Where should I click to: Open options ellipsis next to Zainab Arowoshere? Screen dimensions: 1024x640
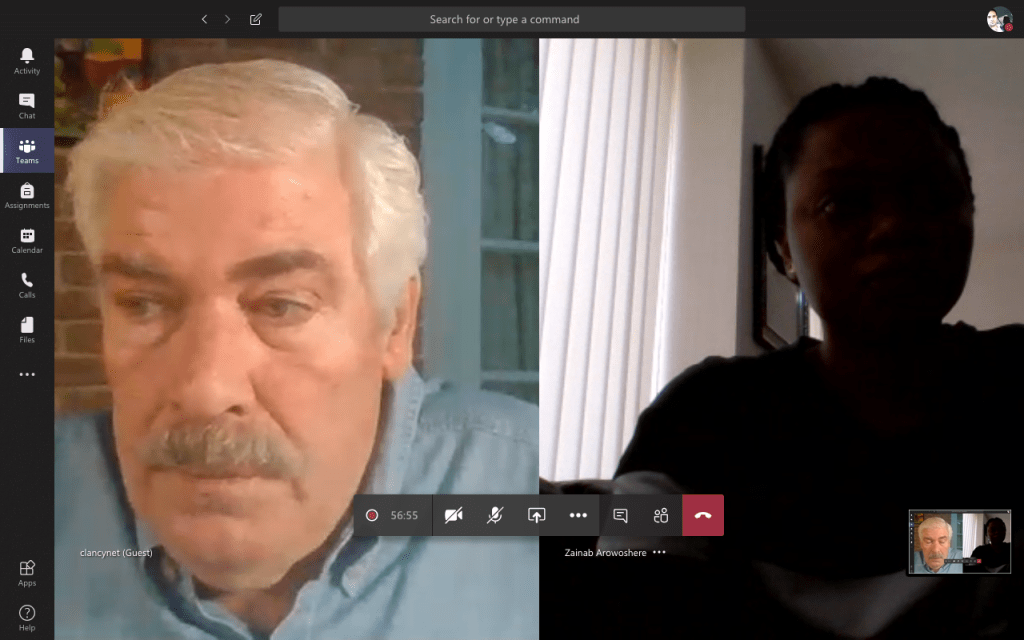pyautogui.click(x=659, y=552)
